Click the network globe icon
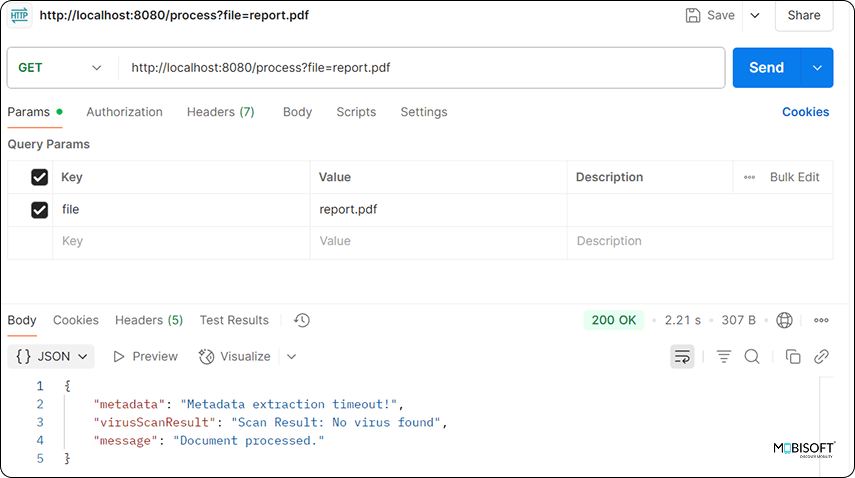855x478 pixels. point(784,320)
